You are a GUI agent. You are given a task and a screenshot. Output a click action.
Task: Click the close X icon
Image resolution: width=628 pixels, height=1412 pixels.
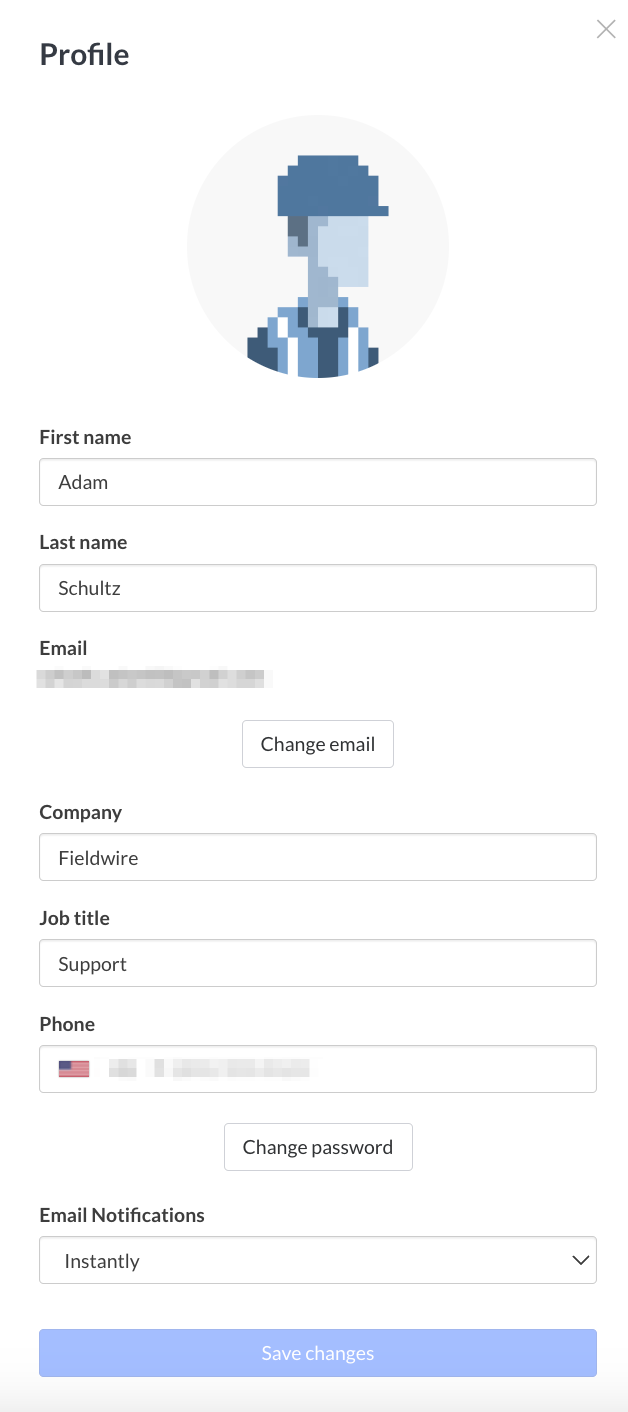(606, 29)
